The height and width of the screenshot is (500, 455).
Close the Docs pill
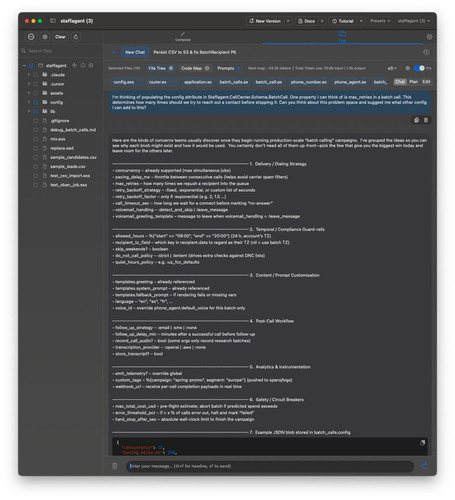point(322,21)
